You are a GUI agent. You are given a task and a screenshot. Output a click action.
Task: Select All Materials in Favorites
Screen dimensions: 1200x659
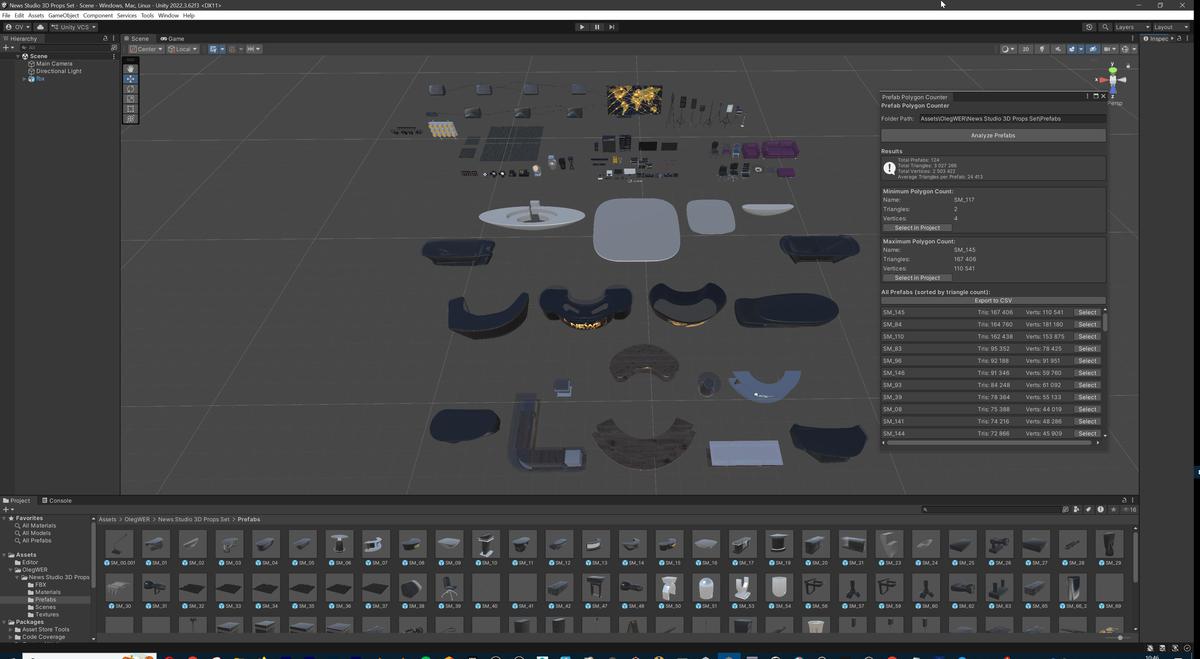[39, 525]
